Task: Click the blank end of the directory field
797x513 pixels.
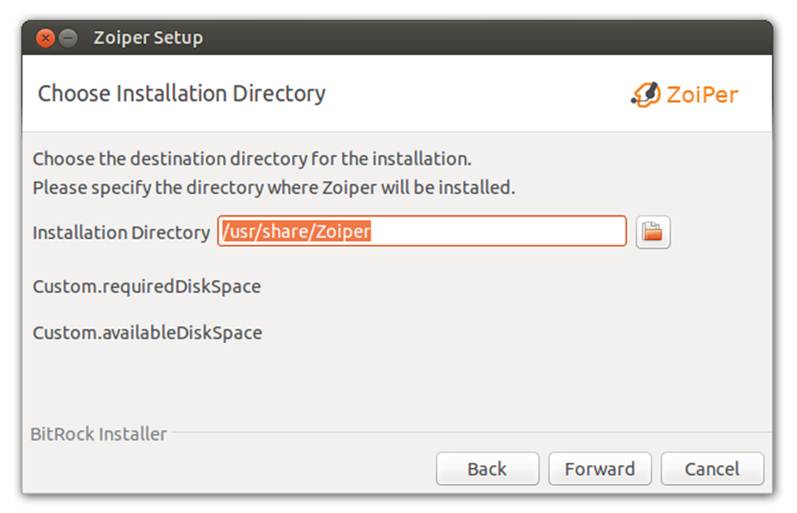Action: [498, 231]
